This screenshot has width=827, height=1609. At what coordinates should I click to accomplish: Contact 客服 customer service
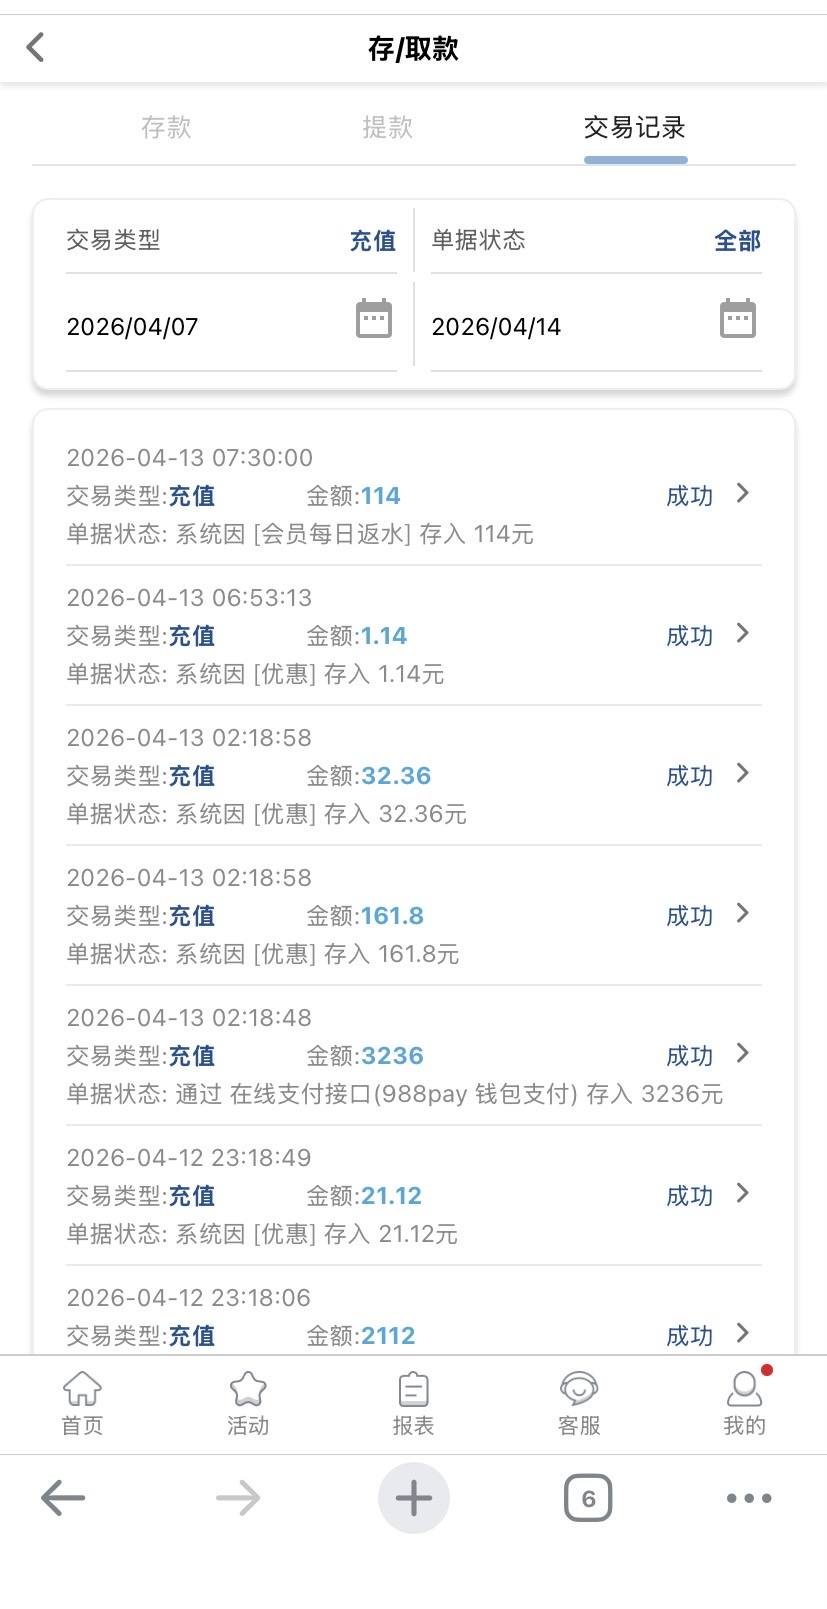(x=579, y=1402)
